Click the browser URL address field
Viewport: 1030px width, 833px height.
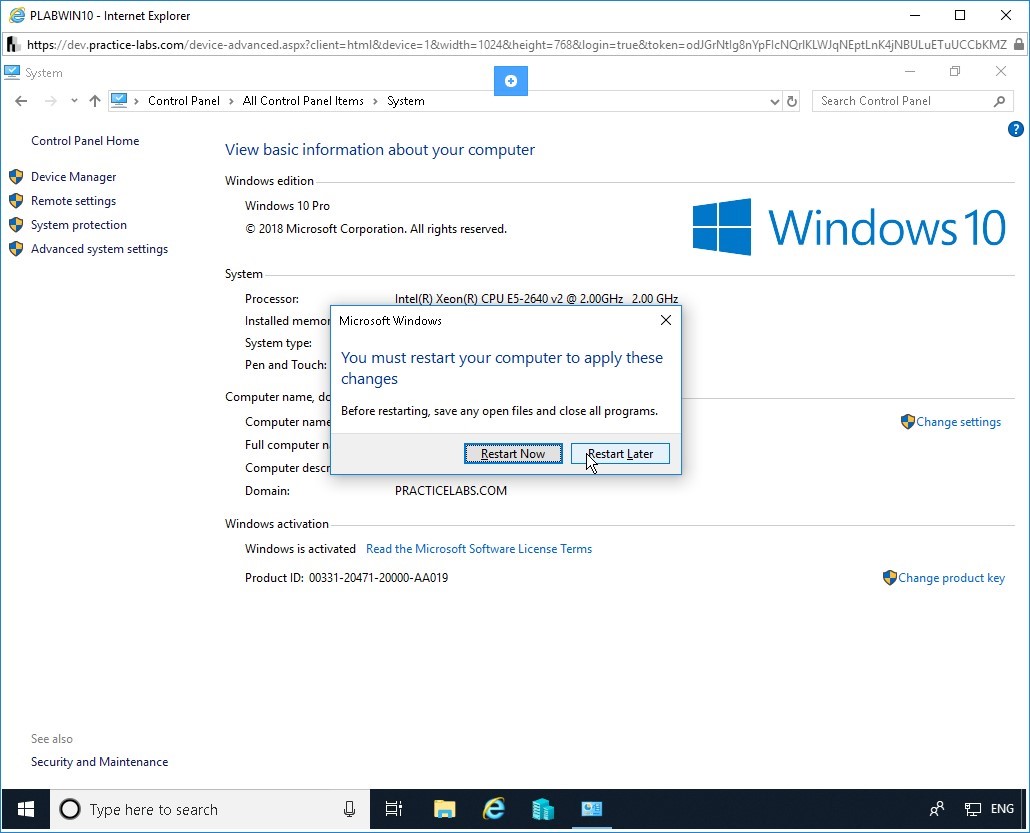coord(516,45)
